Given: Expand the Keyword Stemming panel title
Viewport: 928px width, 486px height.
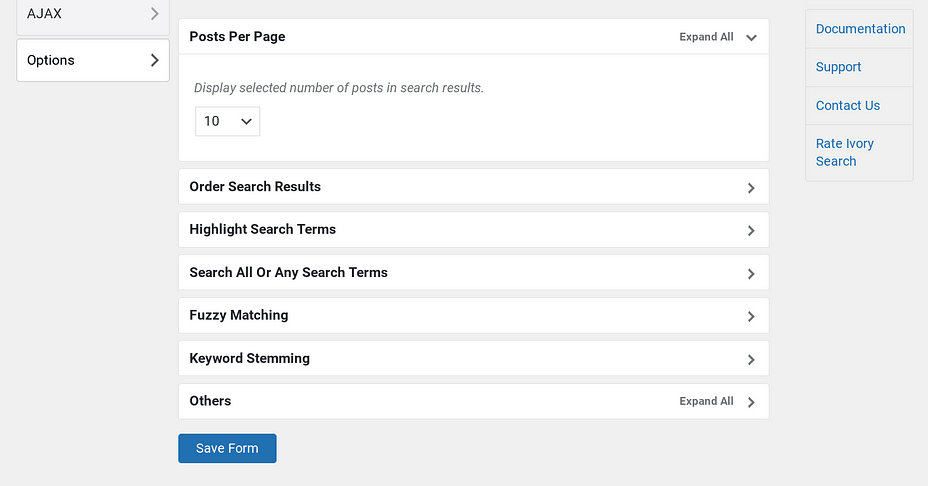Looking at the screenshot, I should [x=249, y=358].
